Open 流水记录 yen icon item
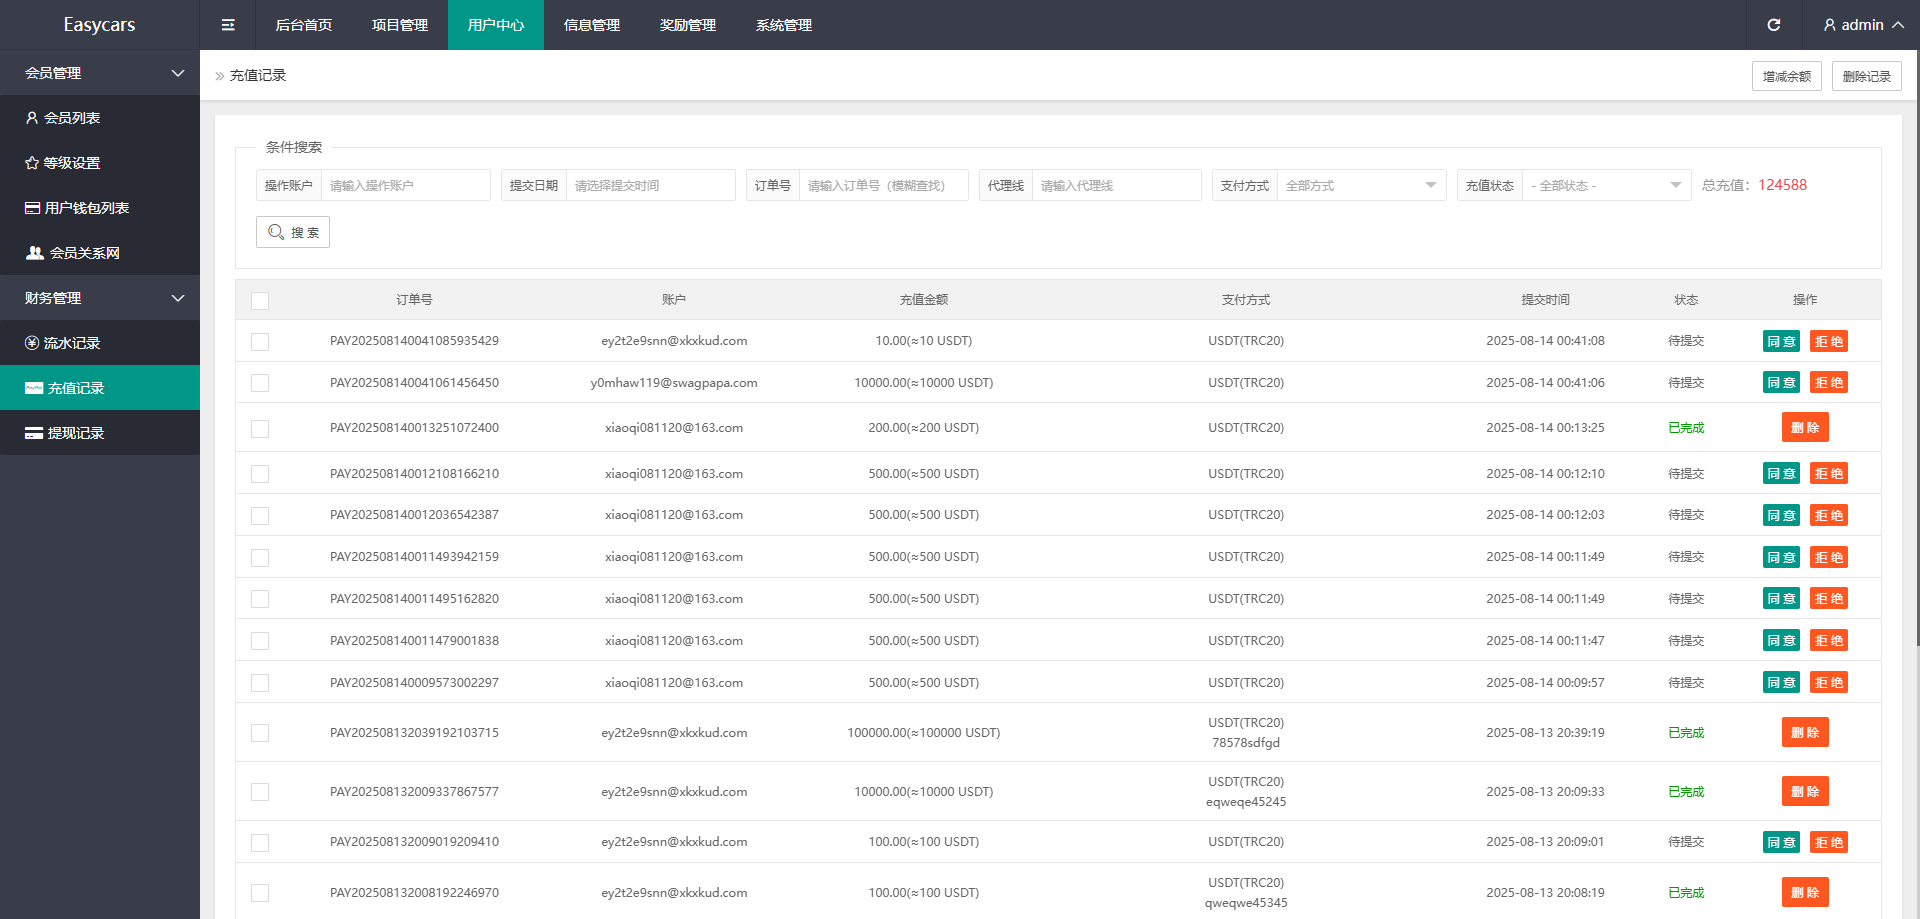The image size is (1920, 919). (x=32, y=343)
